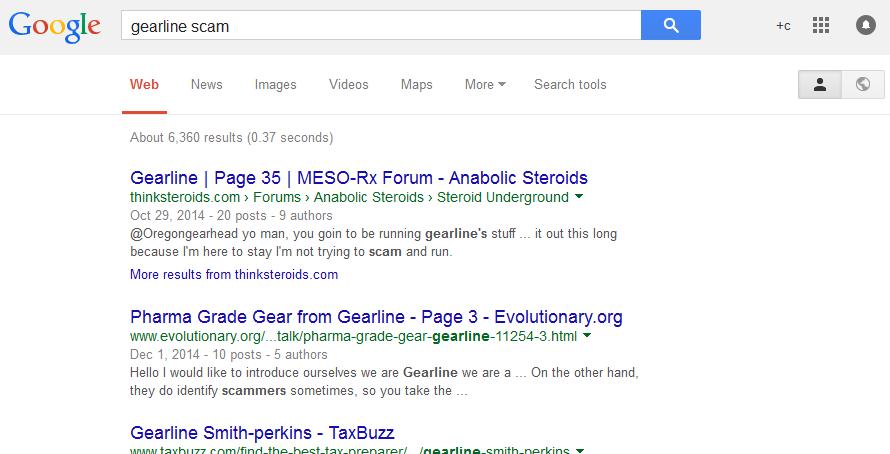This screenshot has width=890, height=454.
Task: Switch to global results globe toggle
Action: click(863, 85)
